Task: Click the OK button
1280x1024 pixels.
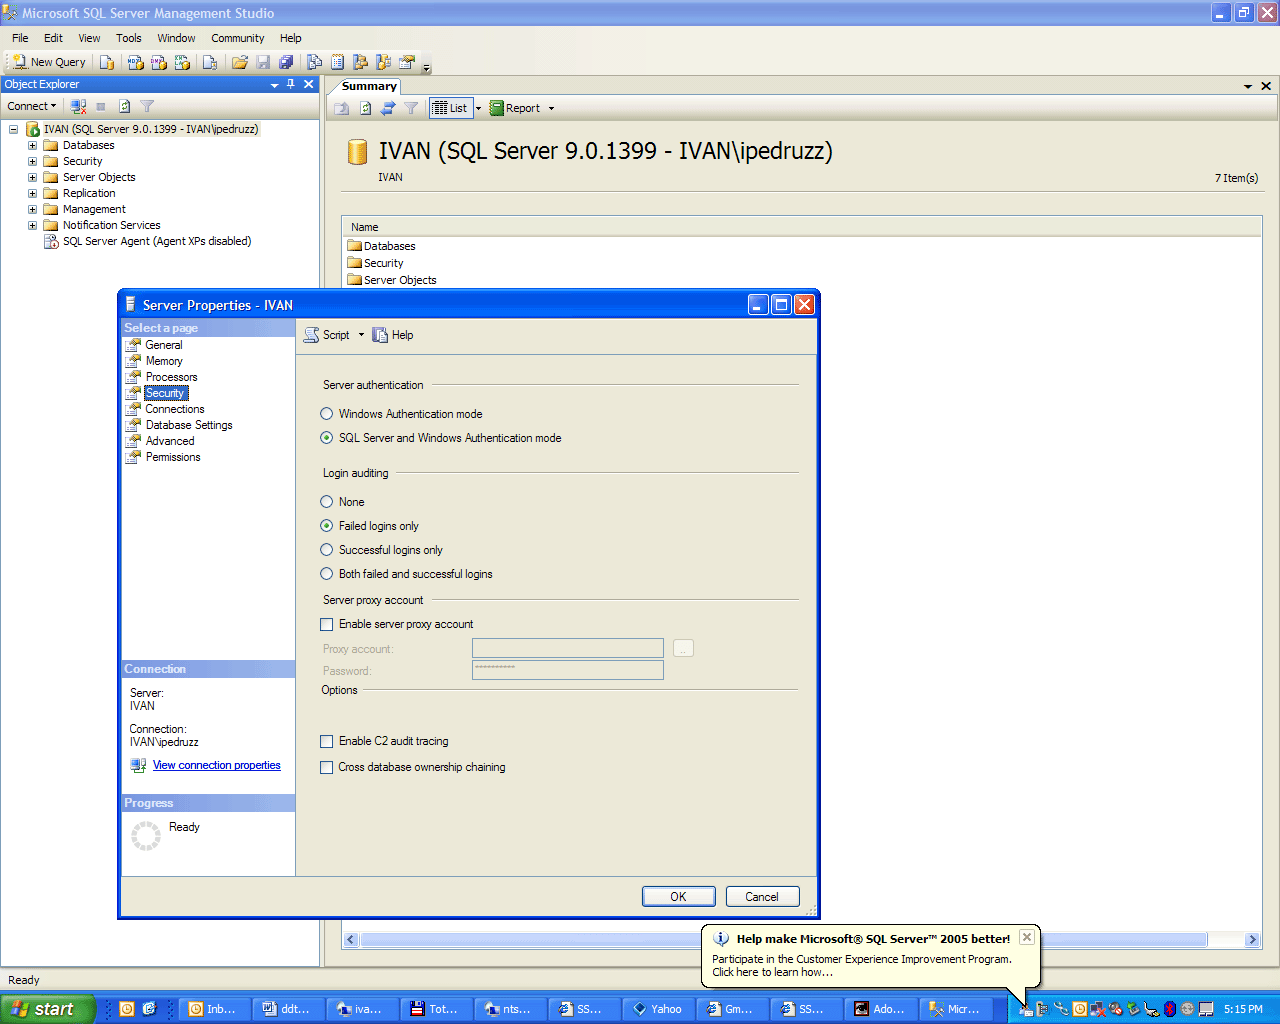Action: [x=678, y=897]
